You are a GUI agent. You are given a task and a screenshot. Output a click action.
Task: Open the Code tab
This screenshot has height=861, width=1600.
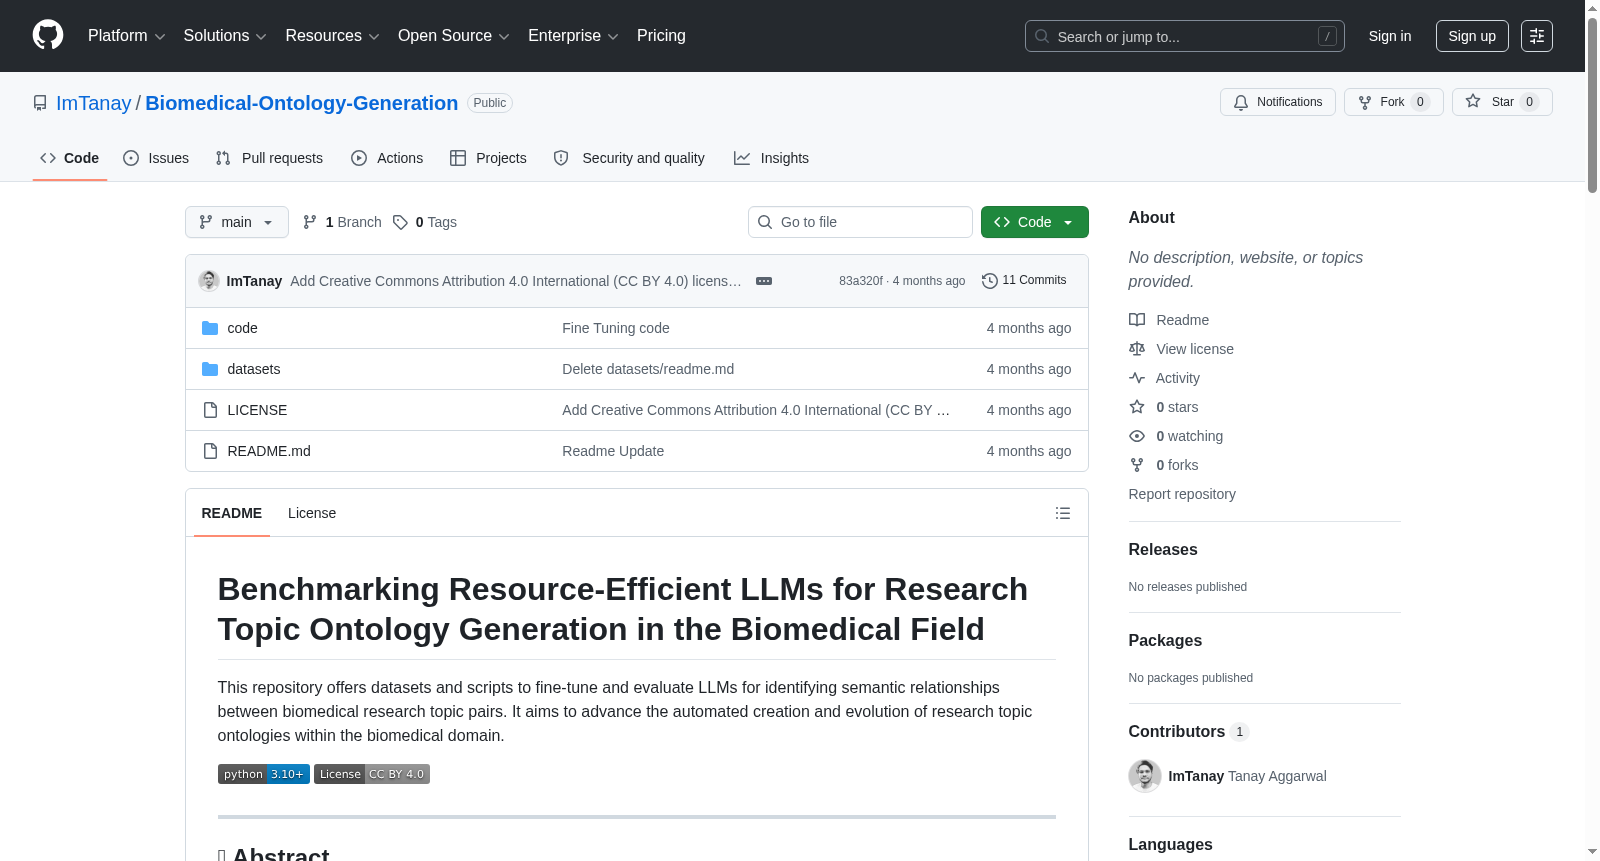tap(70, 158)
